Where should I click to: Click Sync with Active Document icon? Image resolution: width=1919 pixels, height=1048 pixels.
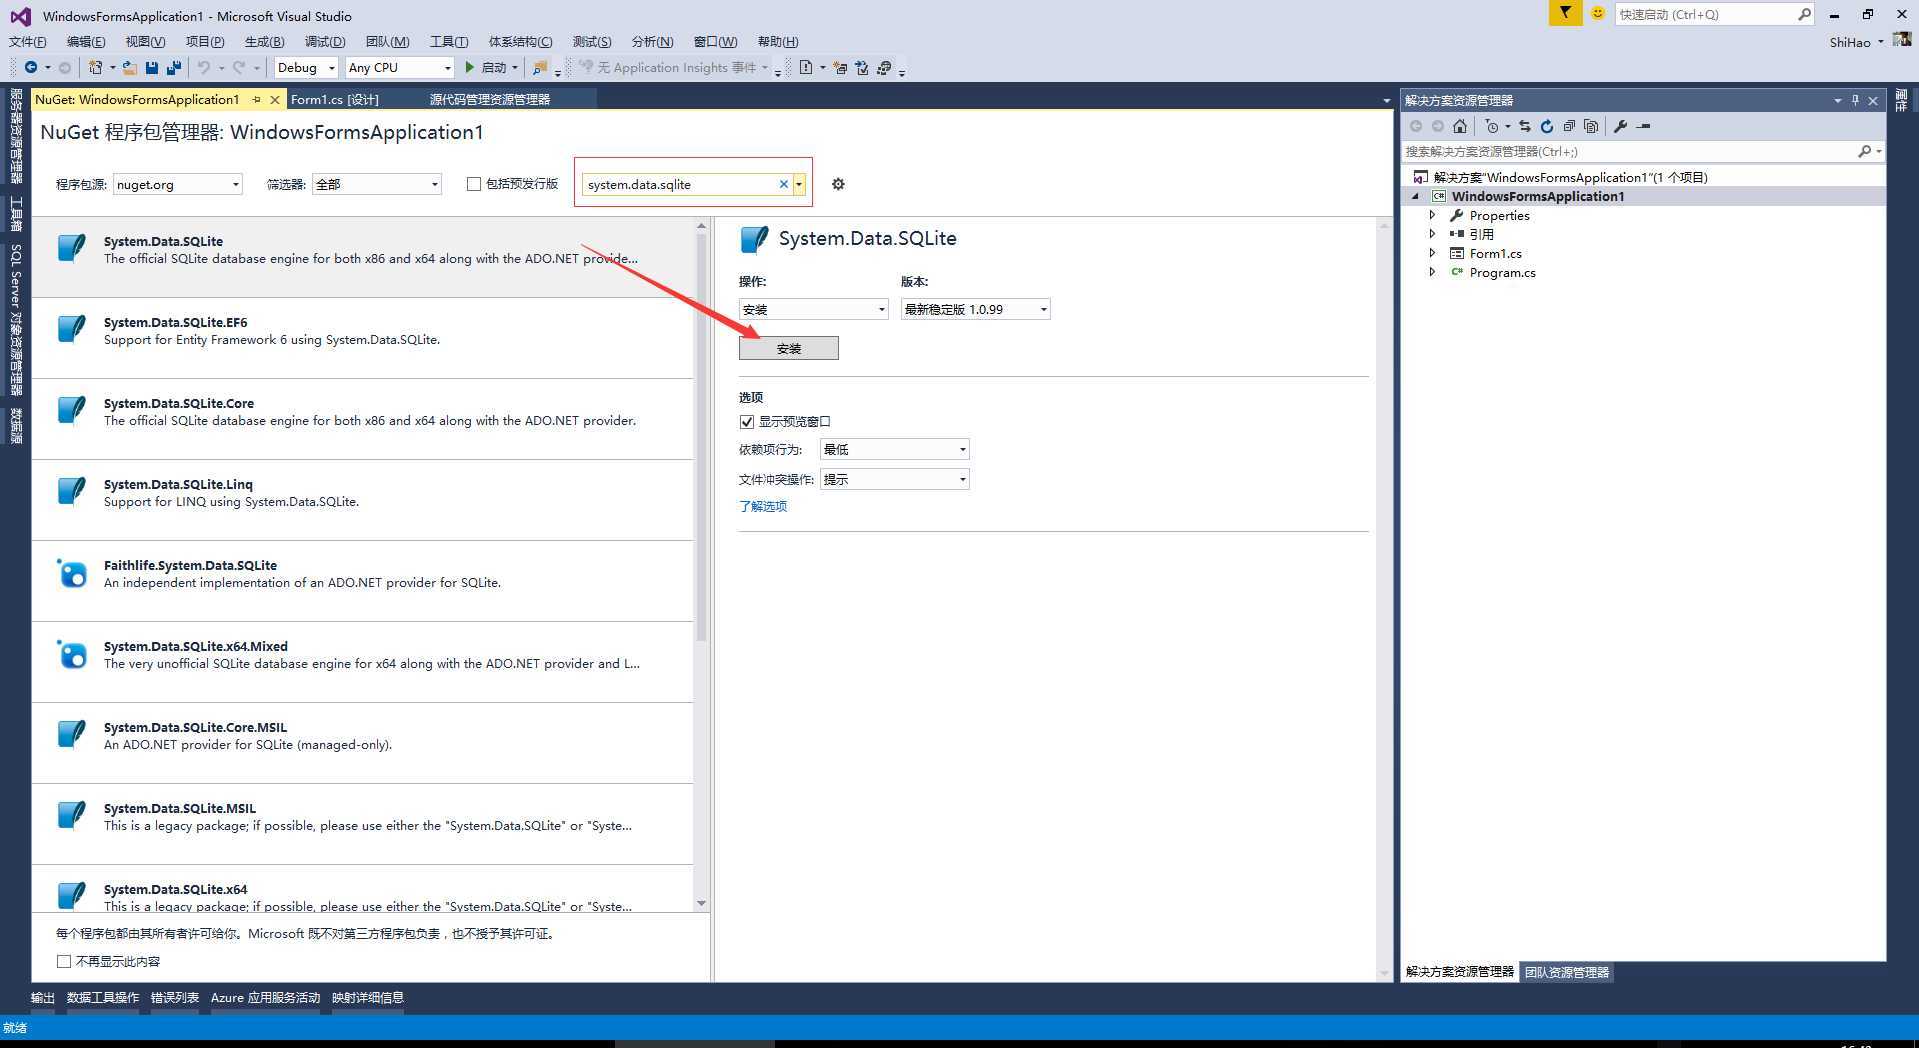(x=1525, y=126)
